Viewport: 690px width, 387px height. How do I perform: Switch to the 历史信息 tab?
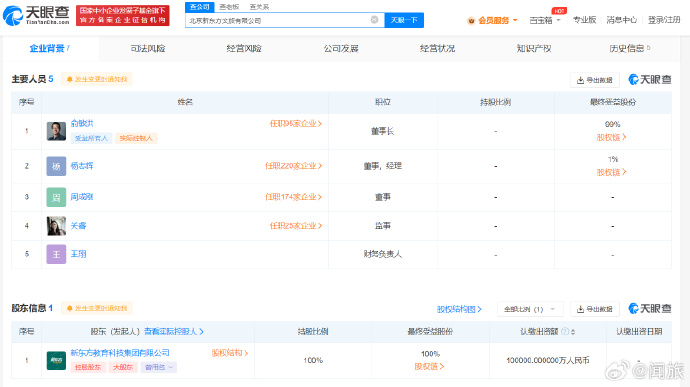(x=629, y=48)
